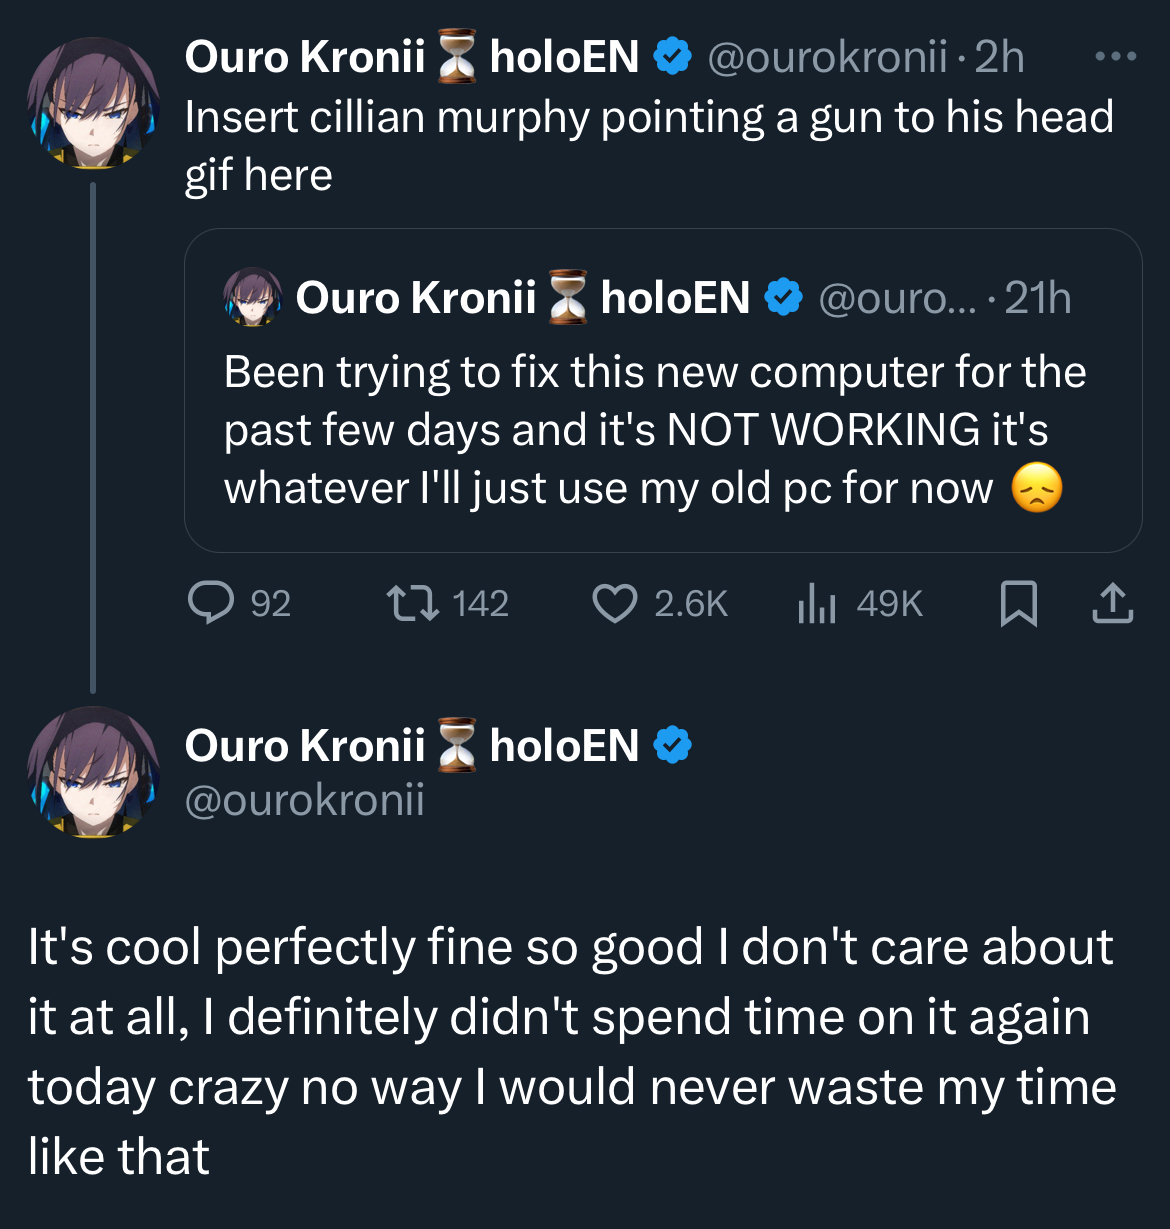Screen dimensions: 1170x1229
Task: Click the blue verified badge on top post
Action: tap(672, 57)
